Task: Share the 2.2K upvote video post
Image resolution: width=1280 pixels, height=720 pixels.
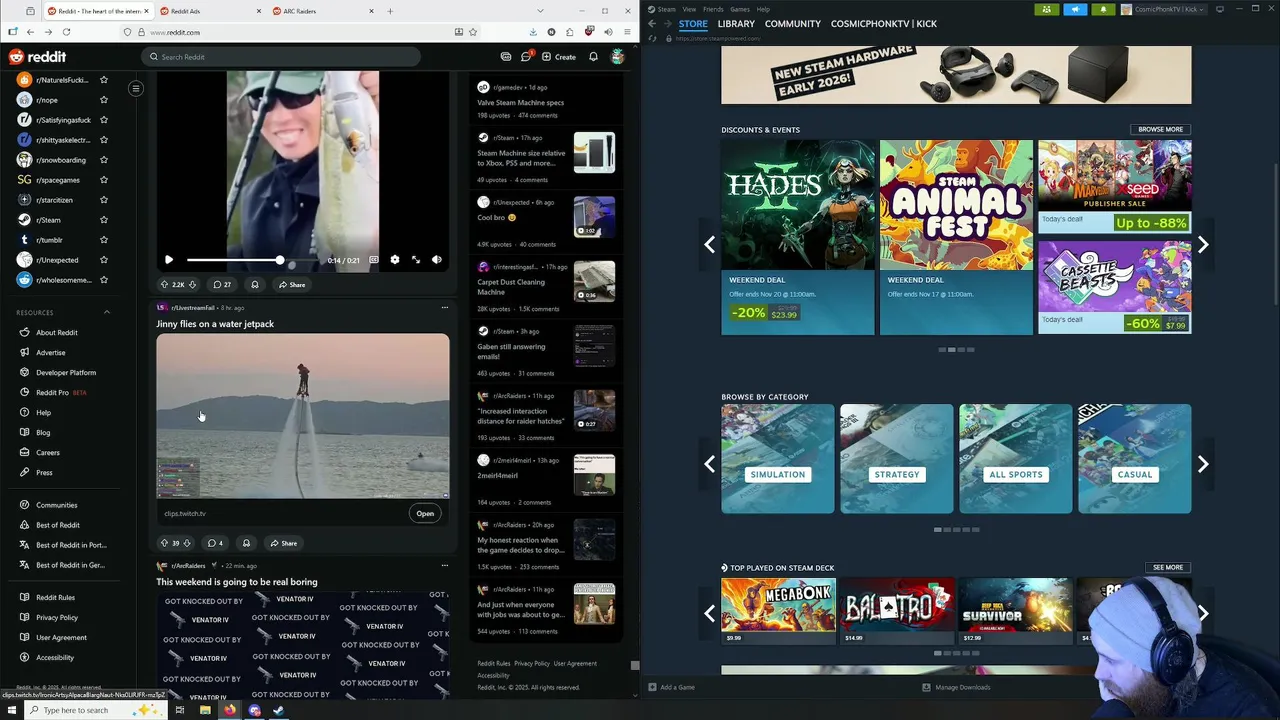Action: (292, 285)
